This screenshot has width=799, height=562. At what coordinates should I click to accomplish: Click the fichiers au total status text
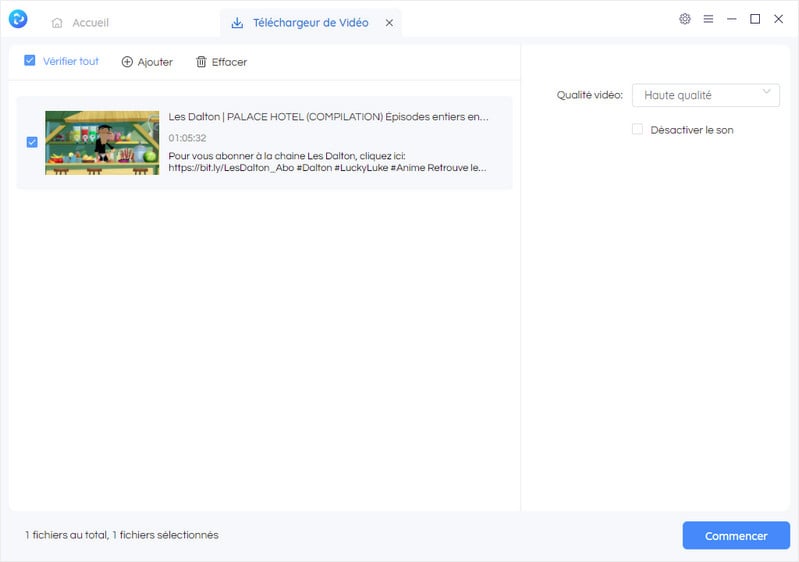[122, 535]
